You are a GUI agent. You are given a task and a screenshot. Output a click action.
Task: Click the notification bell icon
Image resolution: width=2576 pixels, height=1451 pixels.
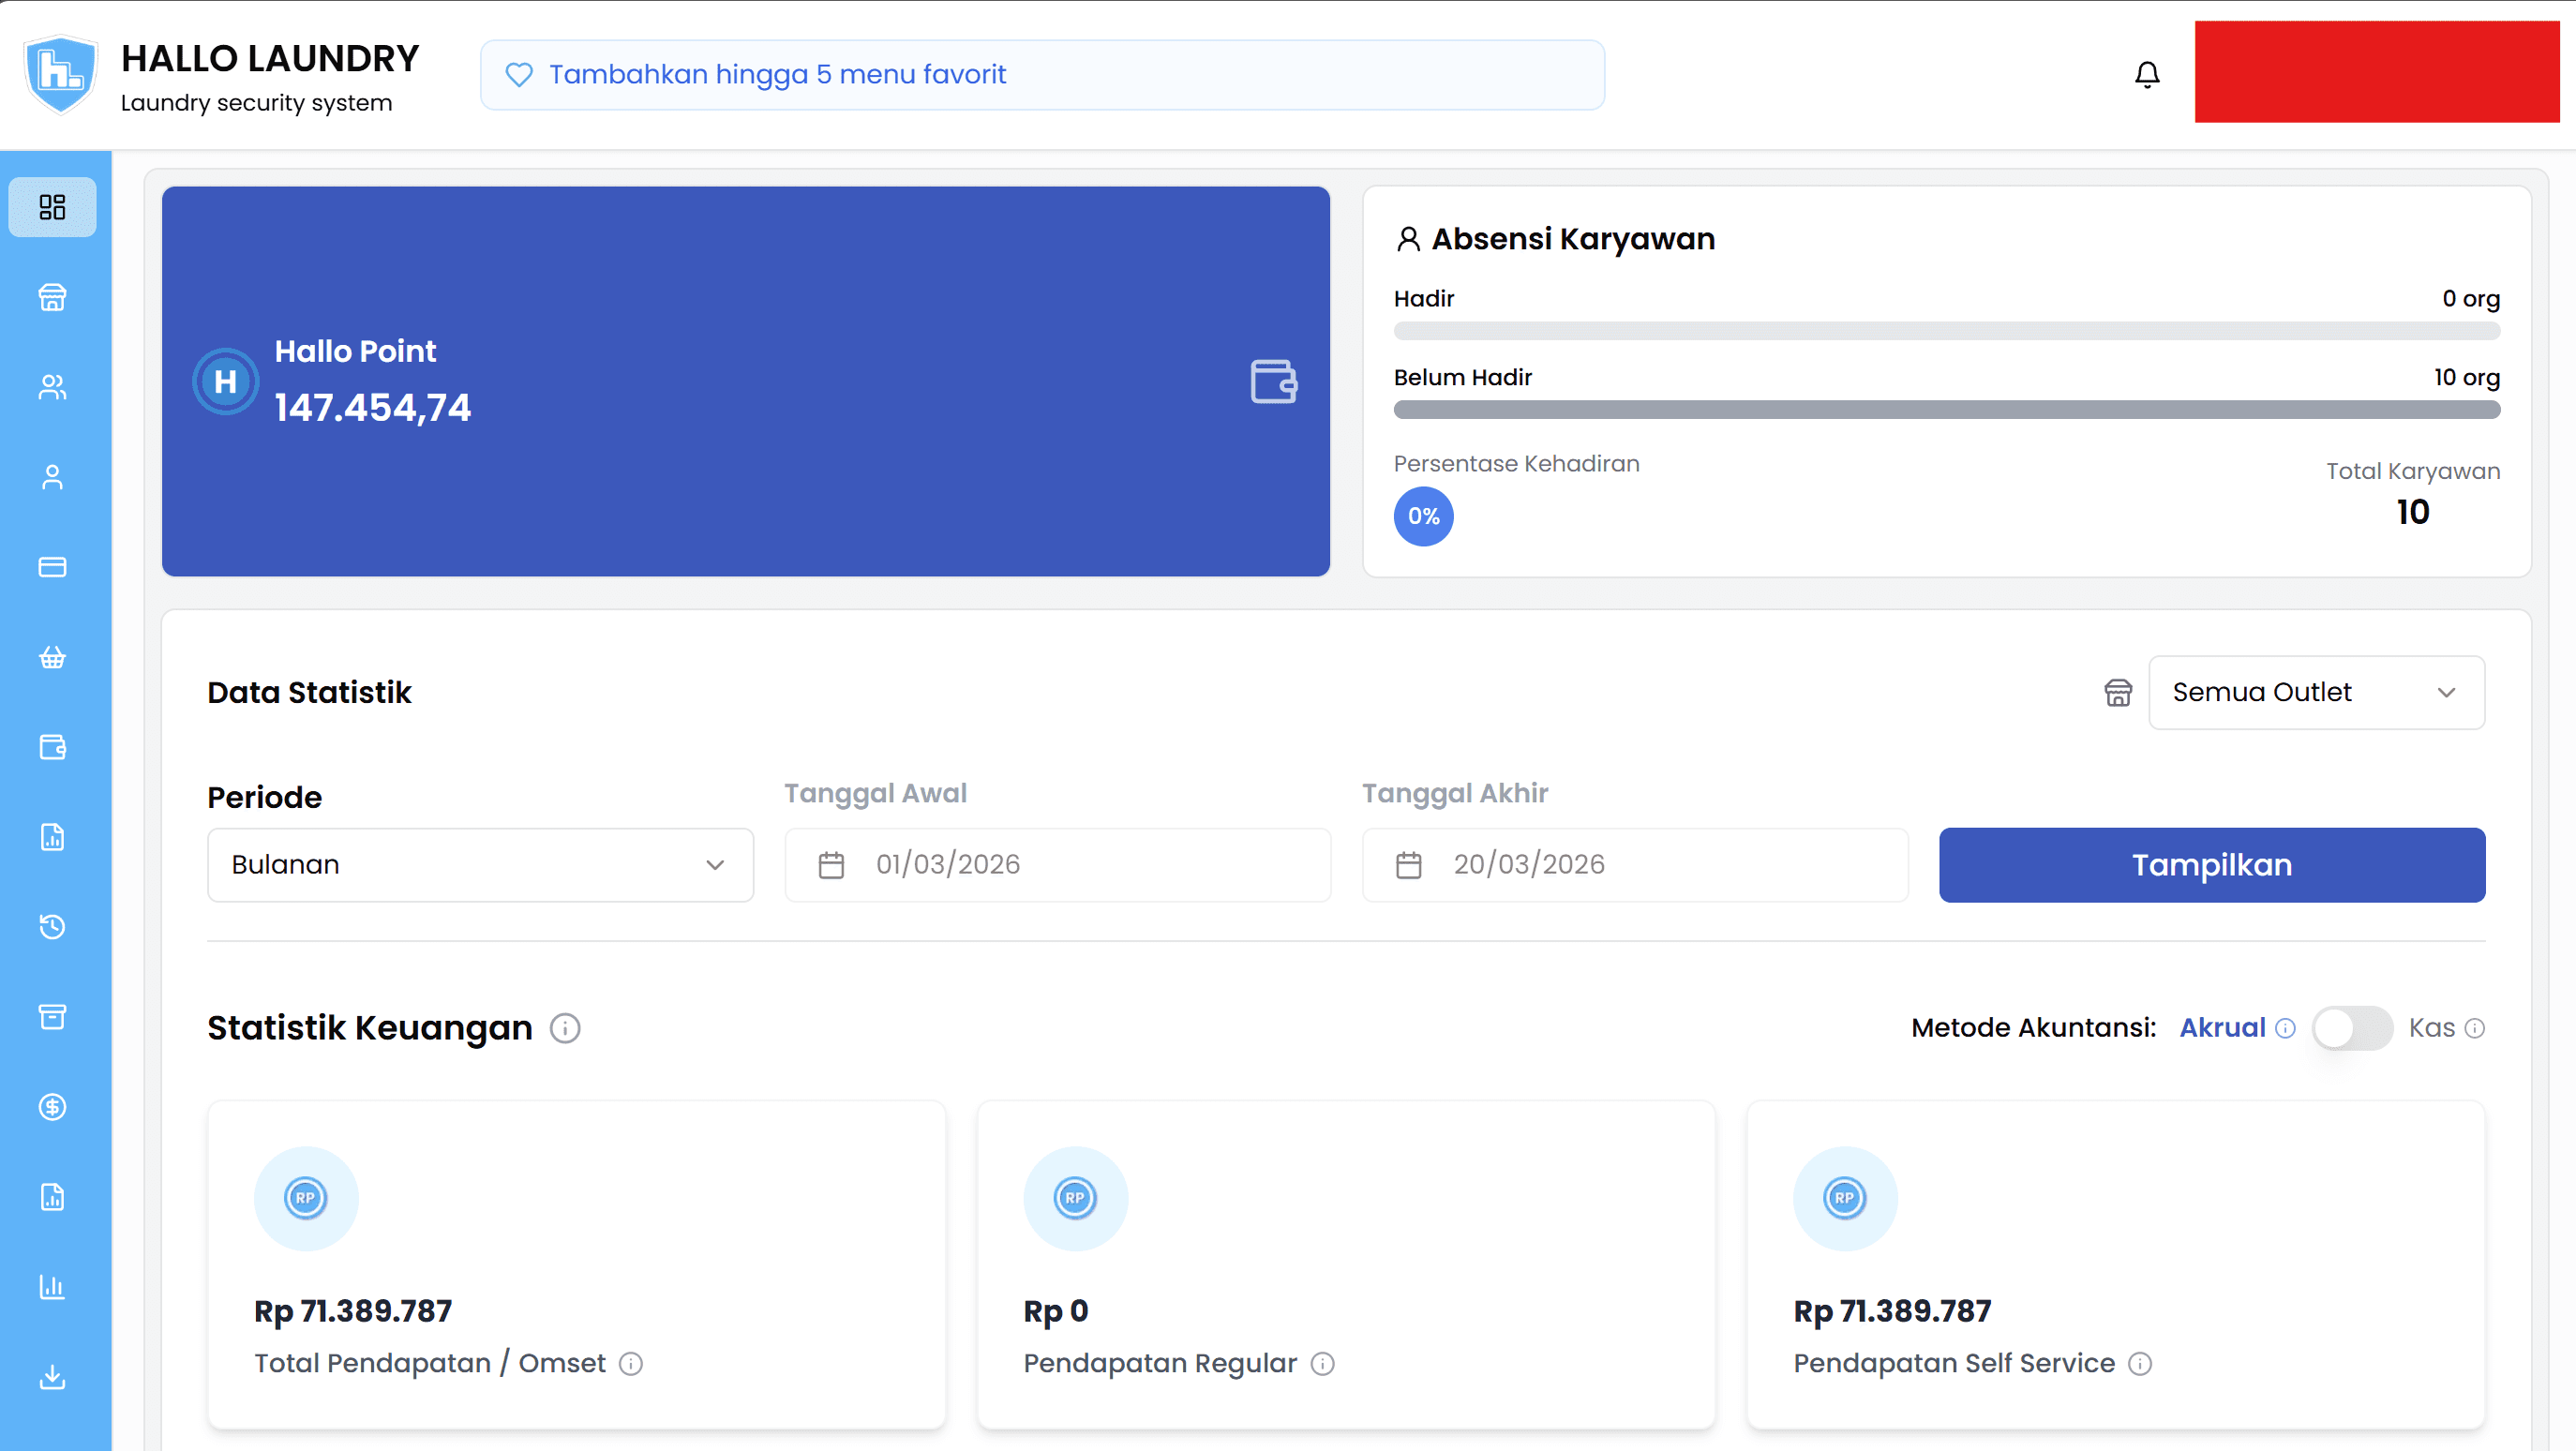[2147, 75]
